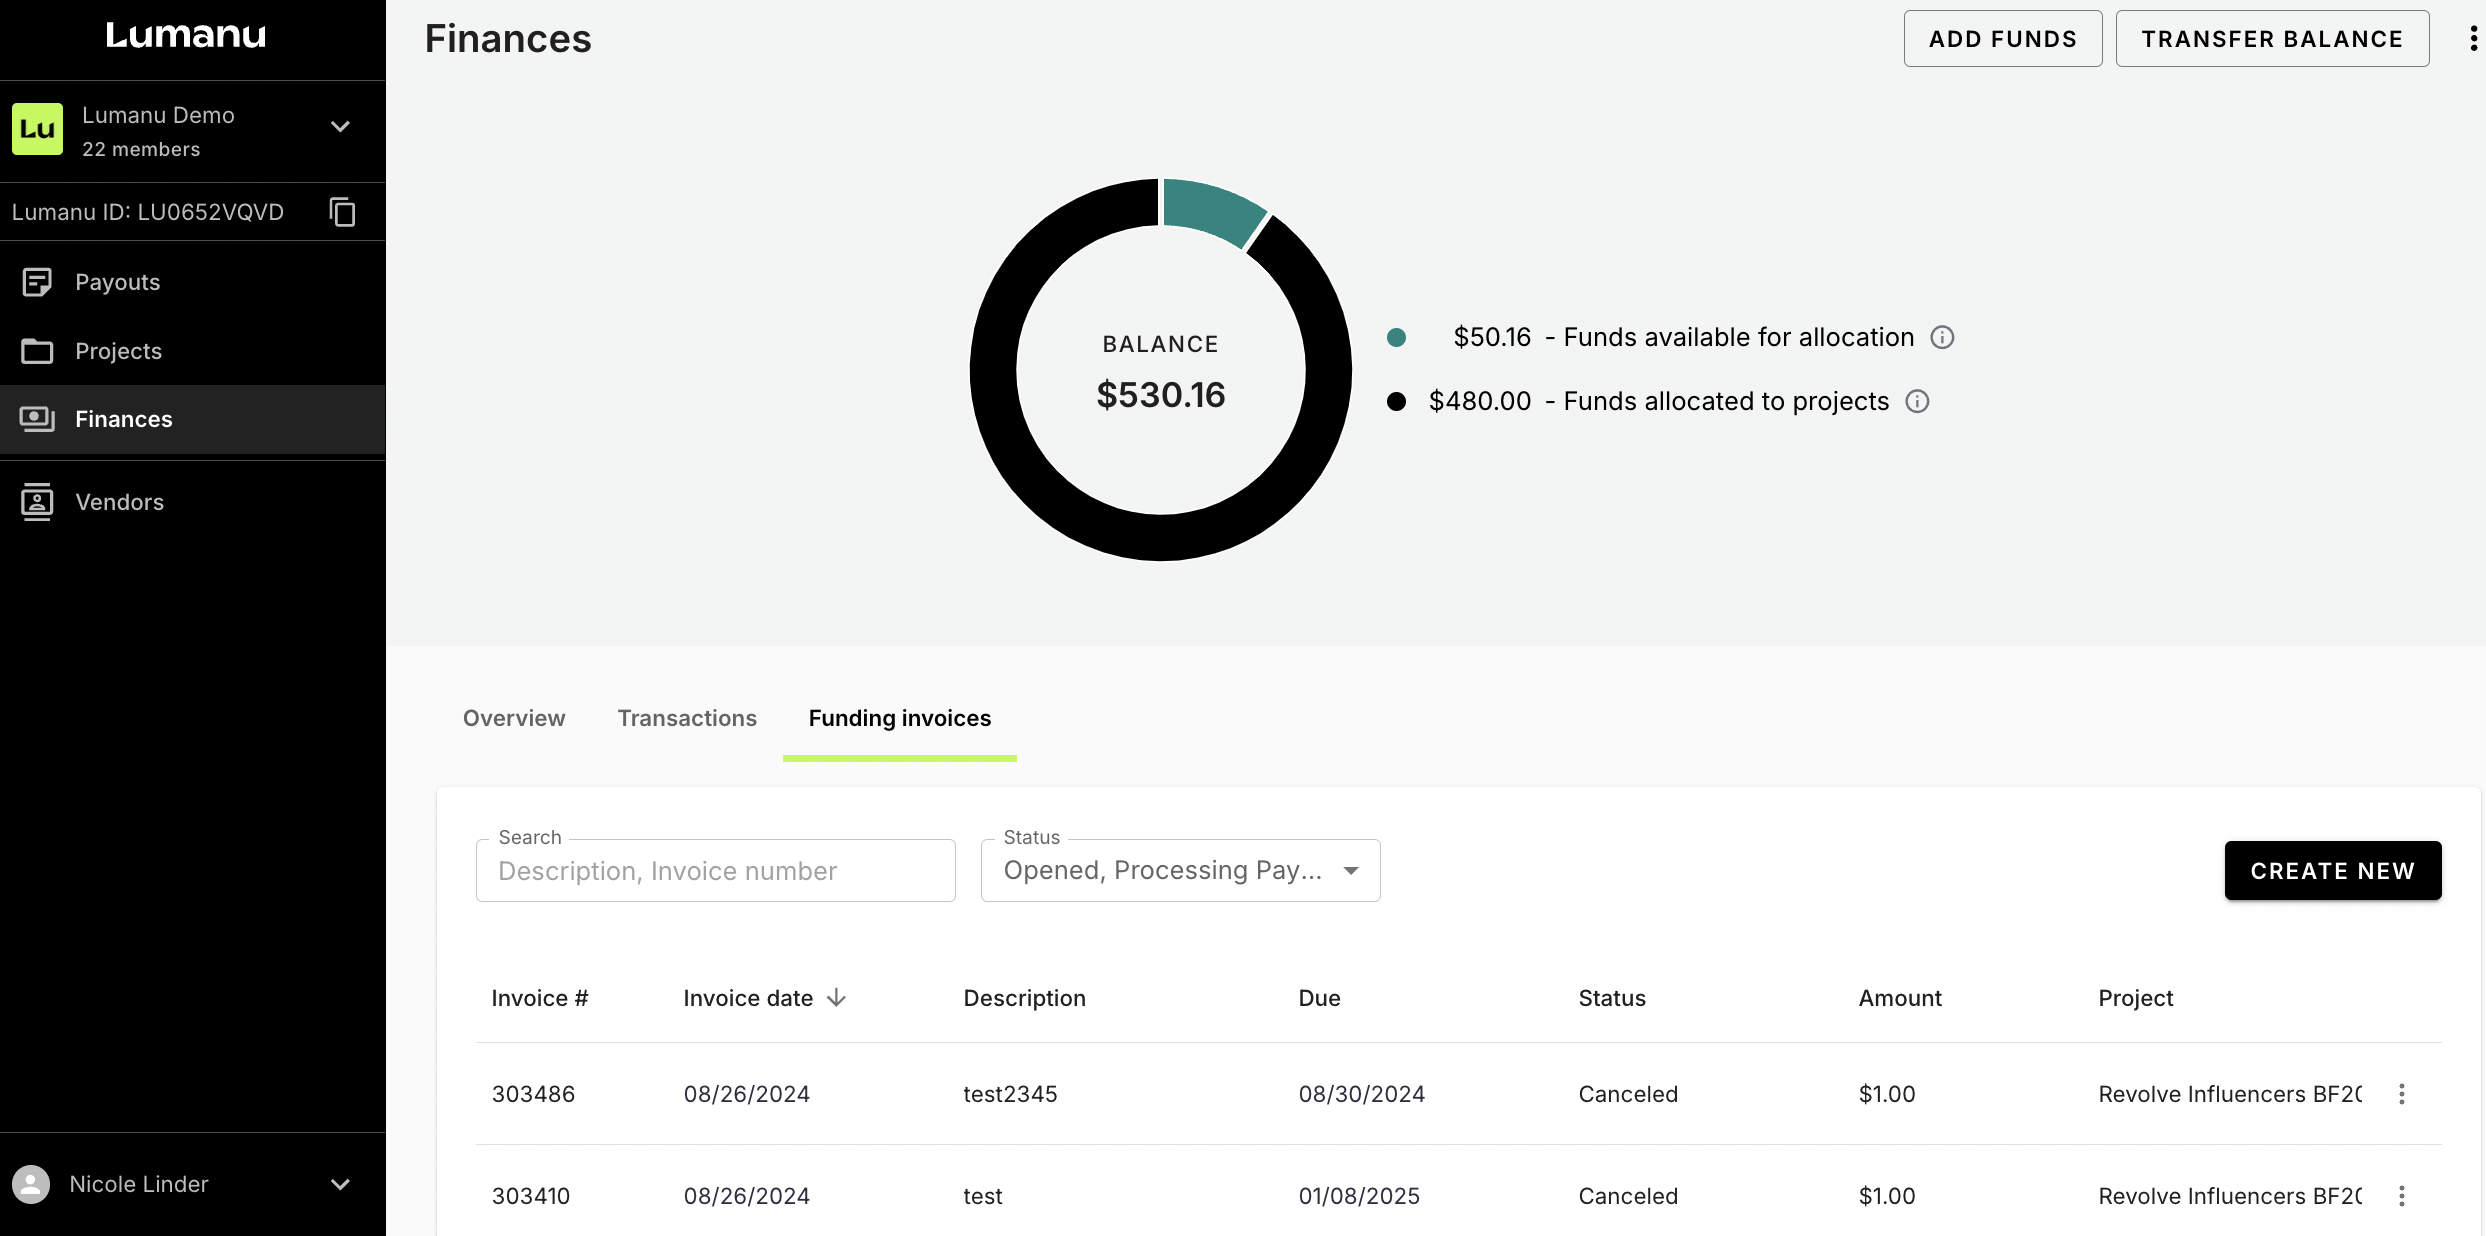This screenshot has height=1236, width=2486.
Task: Copy the Lumanu ID to clipboard
Action: click(342, 212)
